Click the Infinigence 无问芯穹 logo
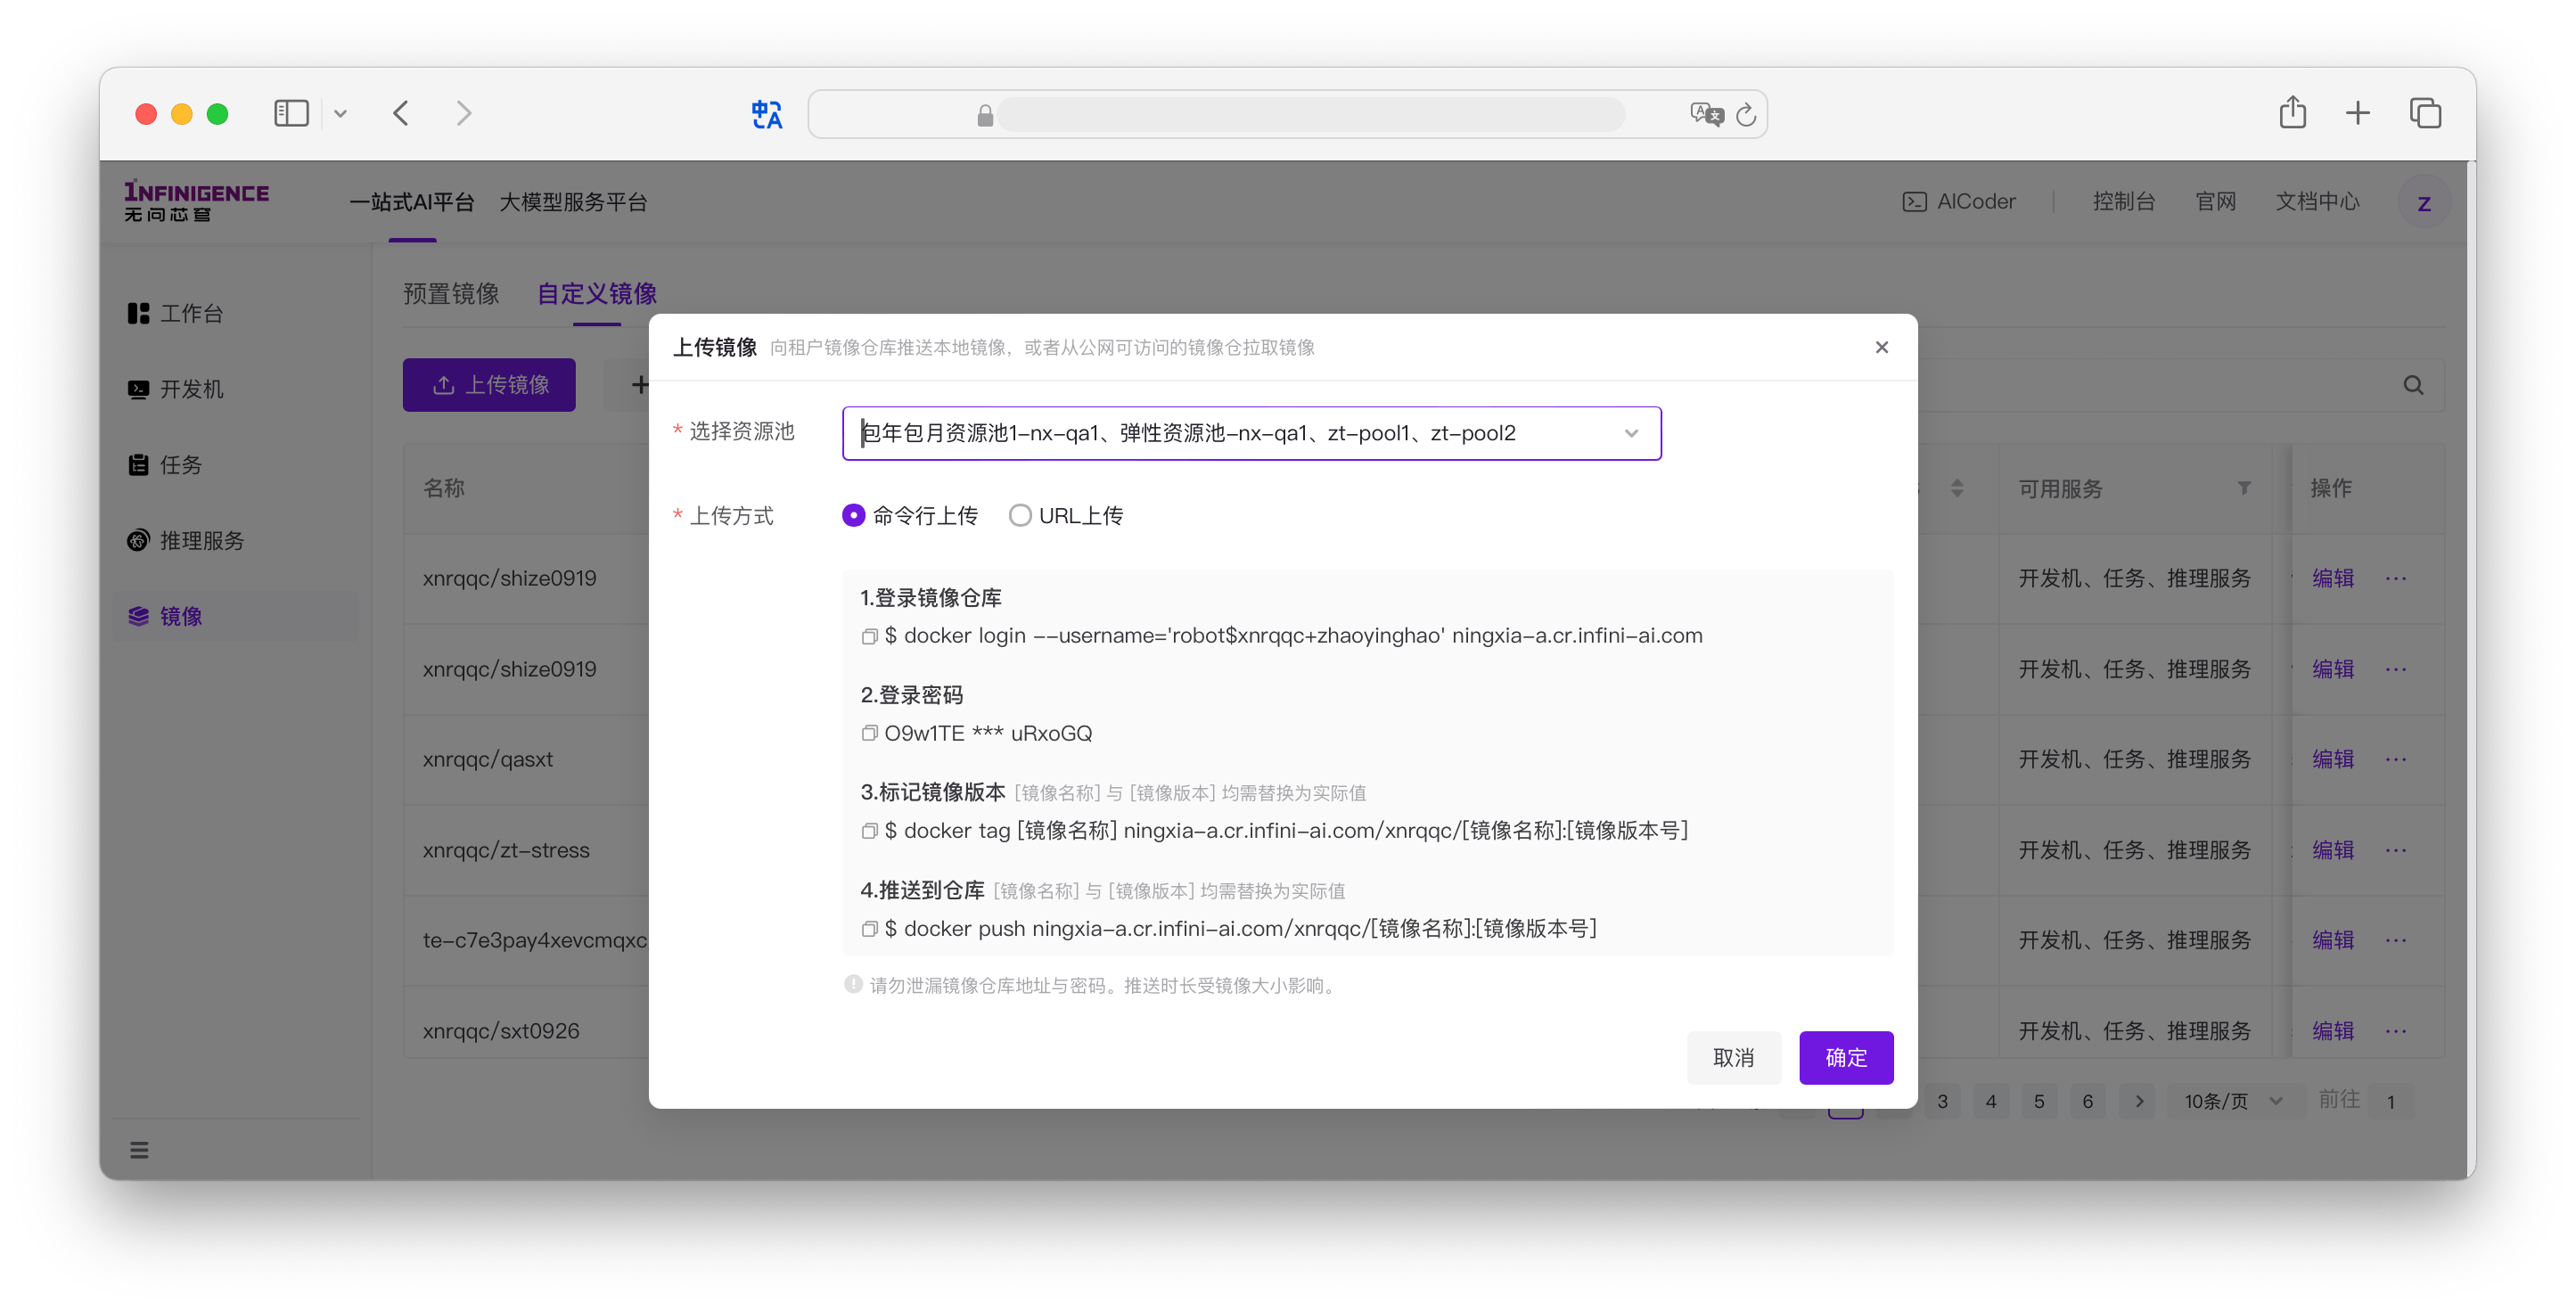This screenshot has height=1312, width=2576. 196,201
